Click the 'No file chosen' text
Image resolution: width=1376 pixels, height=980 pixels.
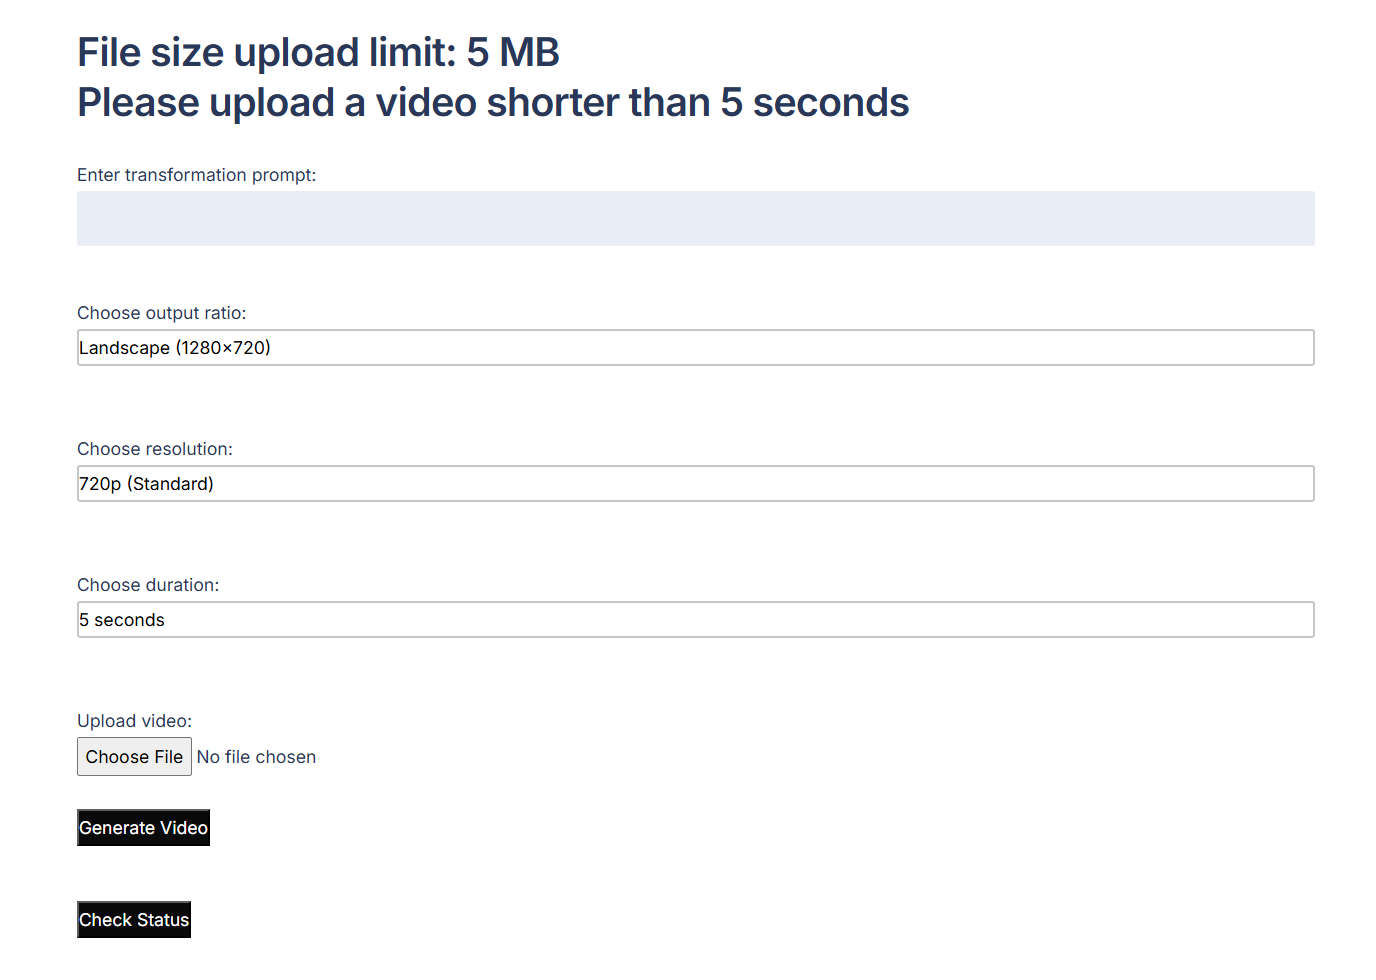256,757
